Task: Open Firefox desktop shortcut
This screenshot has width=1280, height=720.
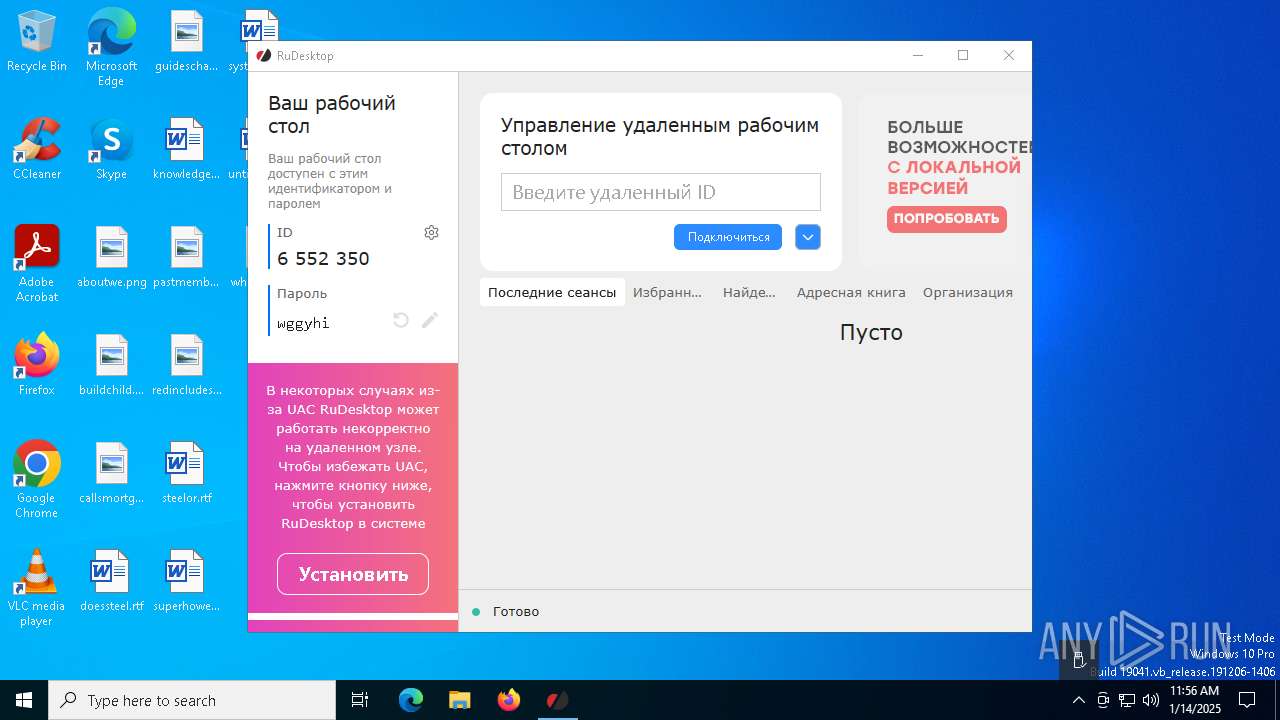Action: 37,365
